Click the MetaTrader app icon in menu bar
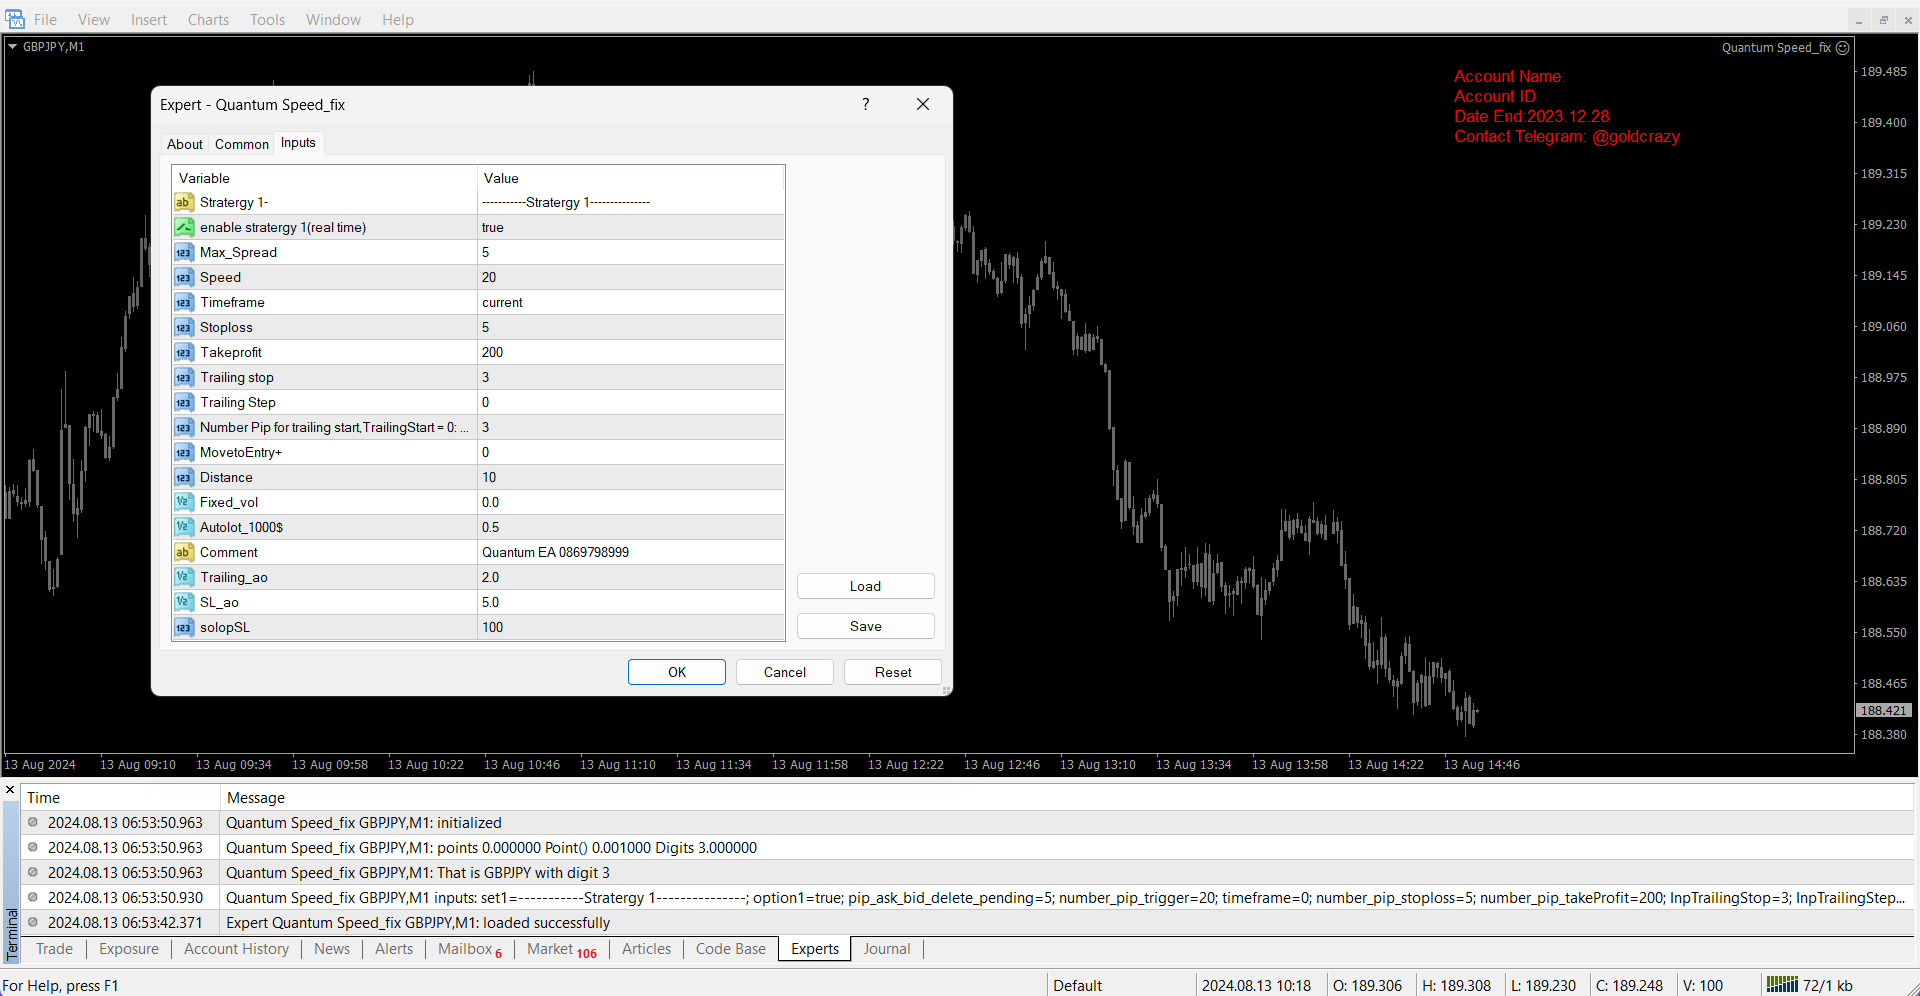The height and width of the screenshot is (996, 1920). [x=15, y=19]
